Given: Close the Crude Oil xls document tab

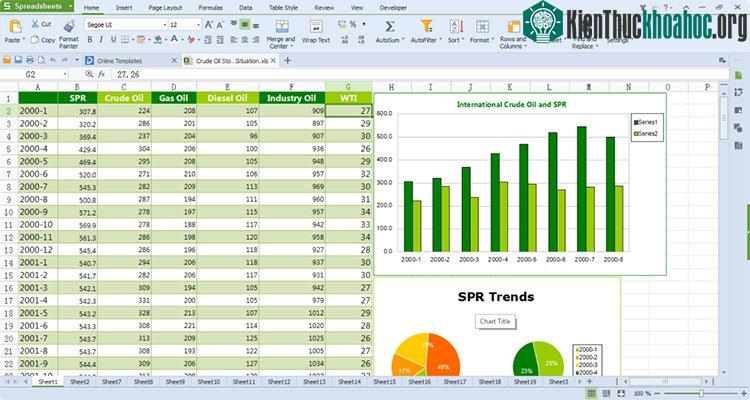Looking at the screenshot, I should (x=273, y=61).
